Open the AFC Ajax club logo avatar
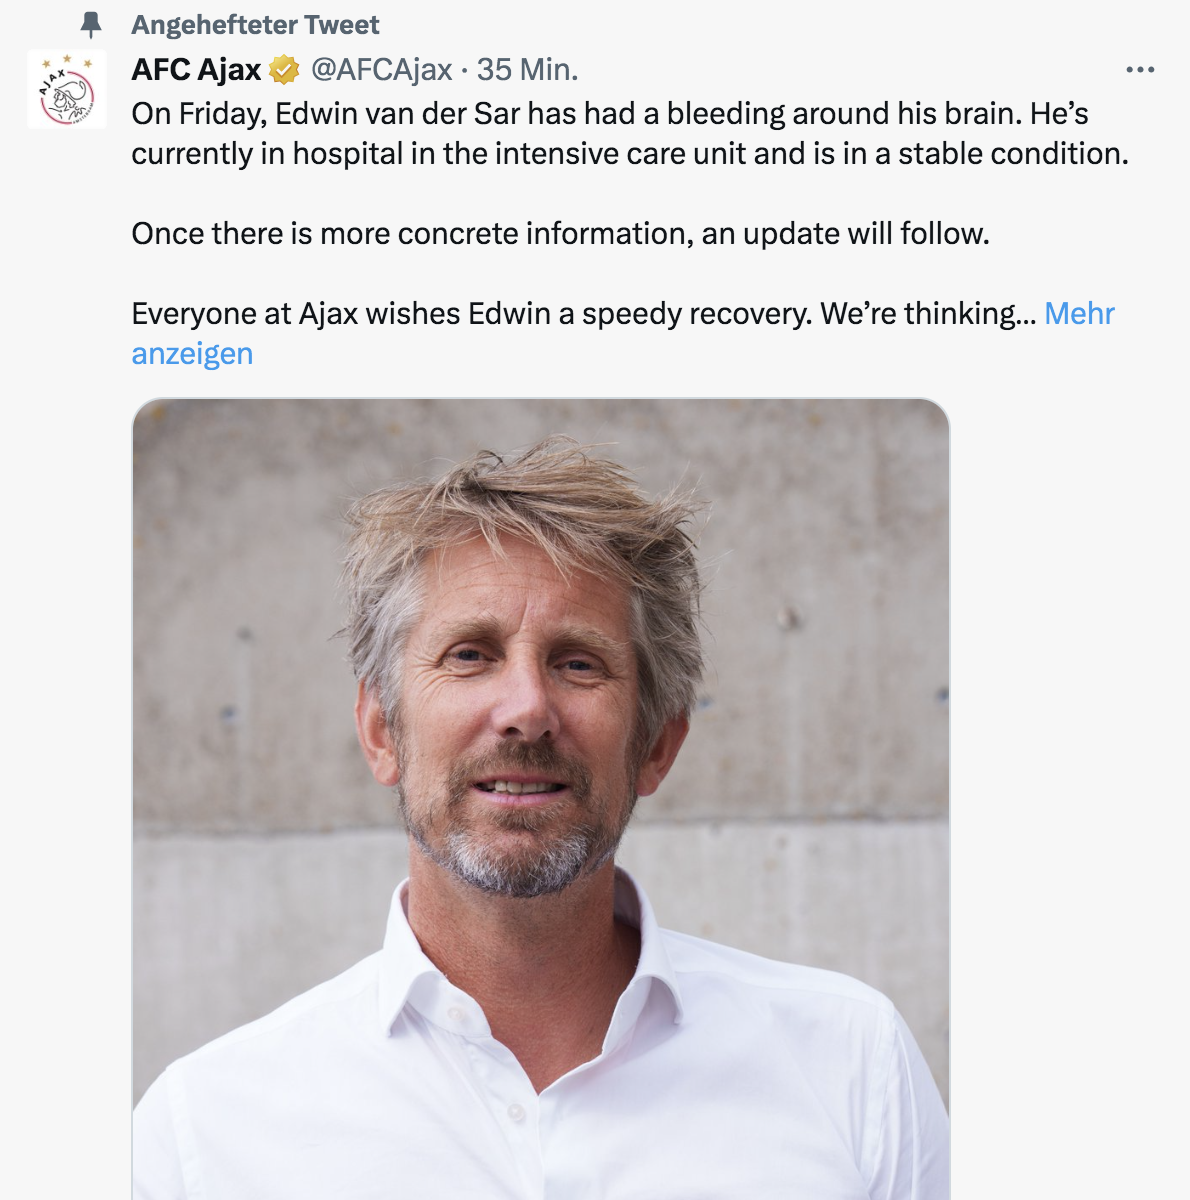 click(66, 89)
